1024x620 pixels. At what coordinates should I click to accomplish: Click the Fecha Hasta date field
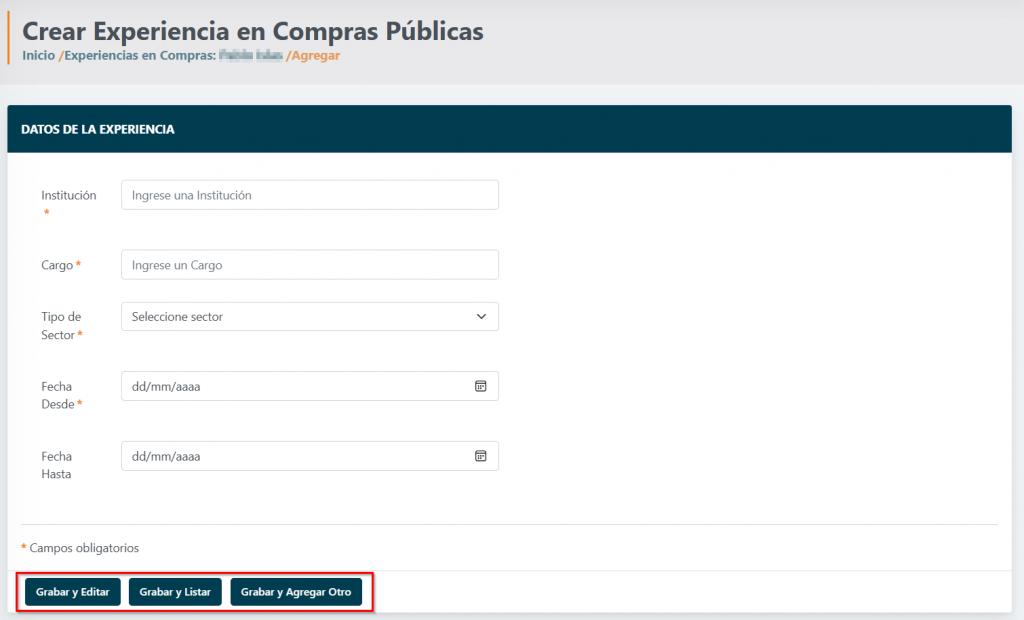pyautogui.click(x=310, y=456)
